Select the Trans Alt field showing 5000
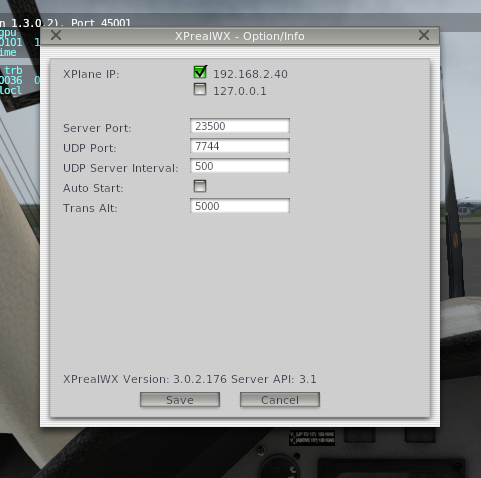 [240, 206]
